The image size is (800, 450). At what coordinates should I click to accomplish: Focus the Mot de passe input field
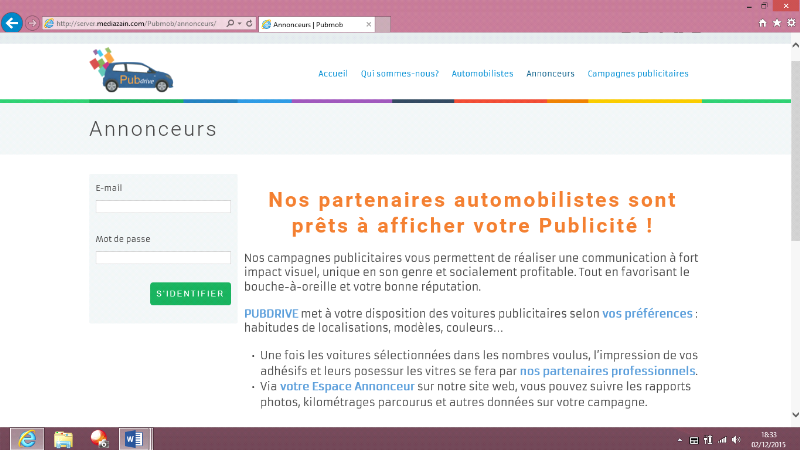pos(163,257)
